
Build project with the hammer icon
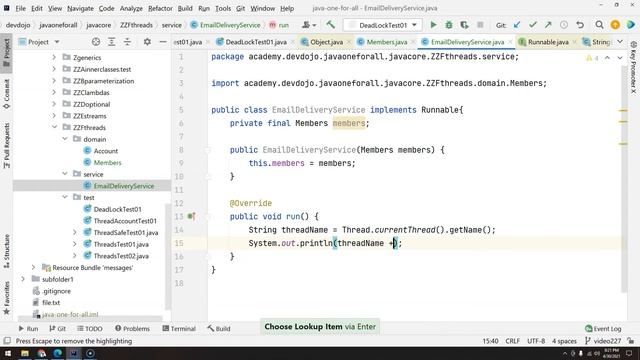tap(330, 25)
